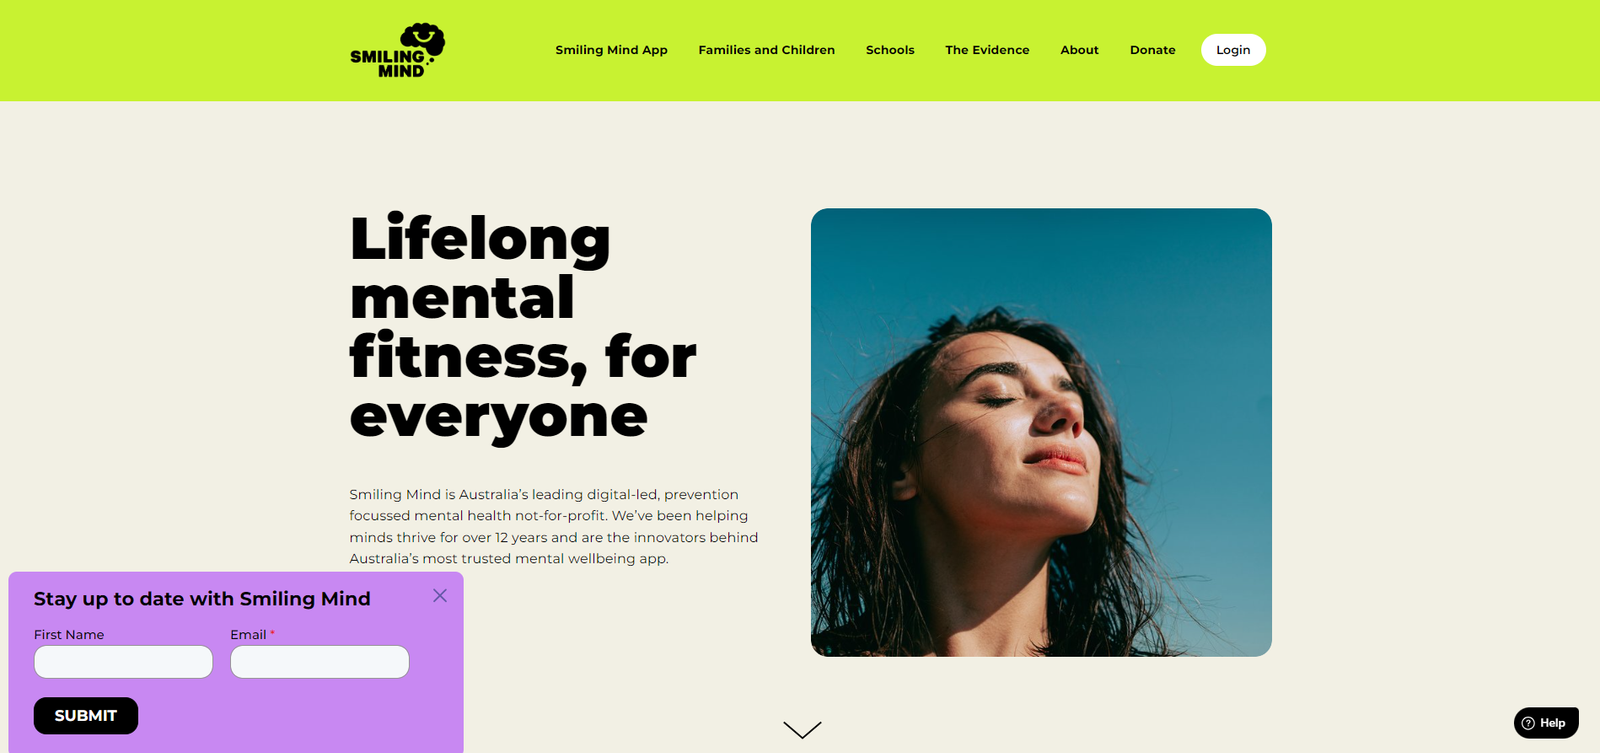This screenshot has height=753, width=1600.
Task: Click the woman's portrait hero image
Action: (x=1041, y=432)
